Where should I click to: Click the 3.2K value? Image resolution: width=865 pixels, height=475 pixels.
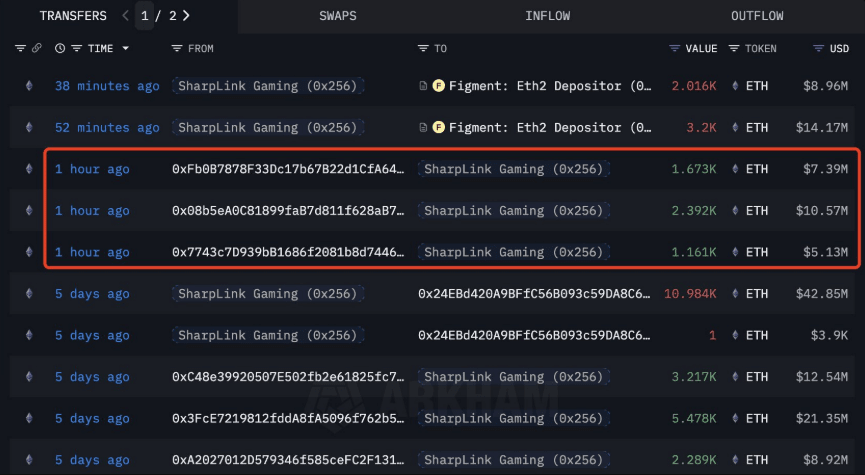[x=701, y=127]
